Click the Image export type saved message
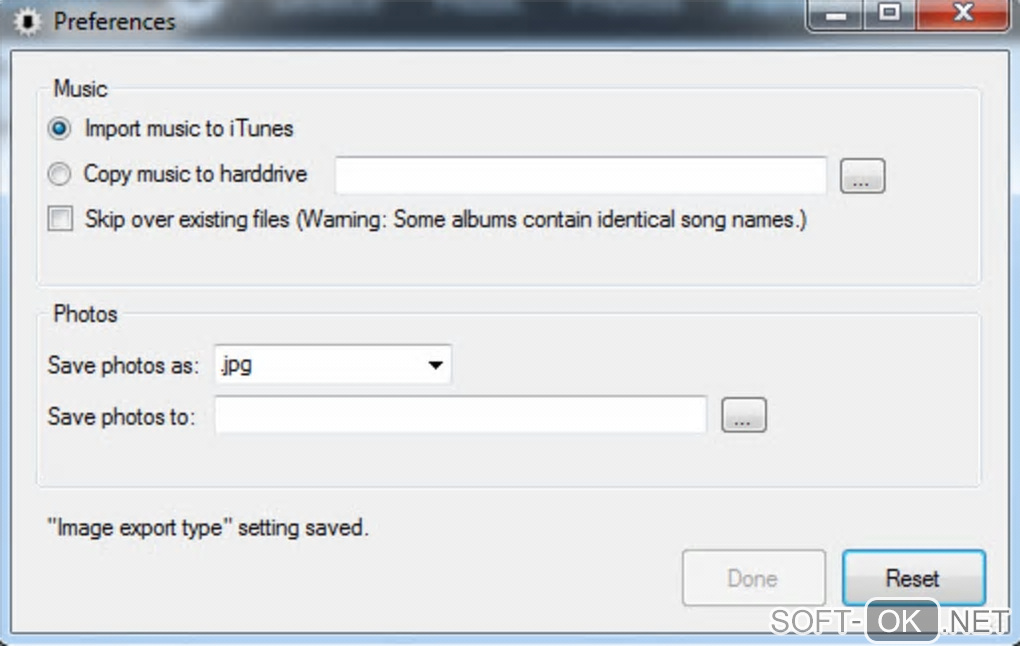This screenshot has width=1020, height=646. (208, 528)
